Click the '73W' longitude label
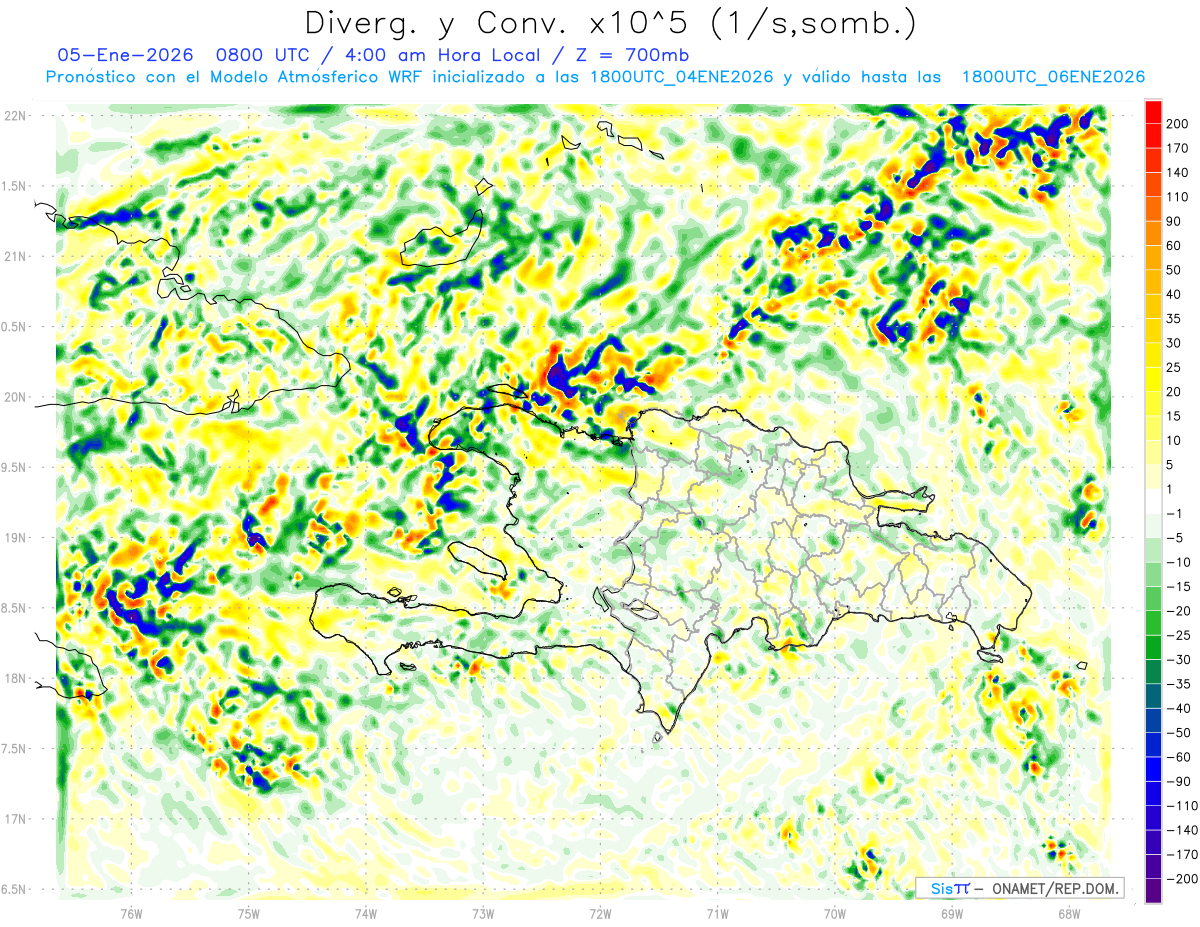1200x927 pixels. (483, 913)
